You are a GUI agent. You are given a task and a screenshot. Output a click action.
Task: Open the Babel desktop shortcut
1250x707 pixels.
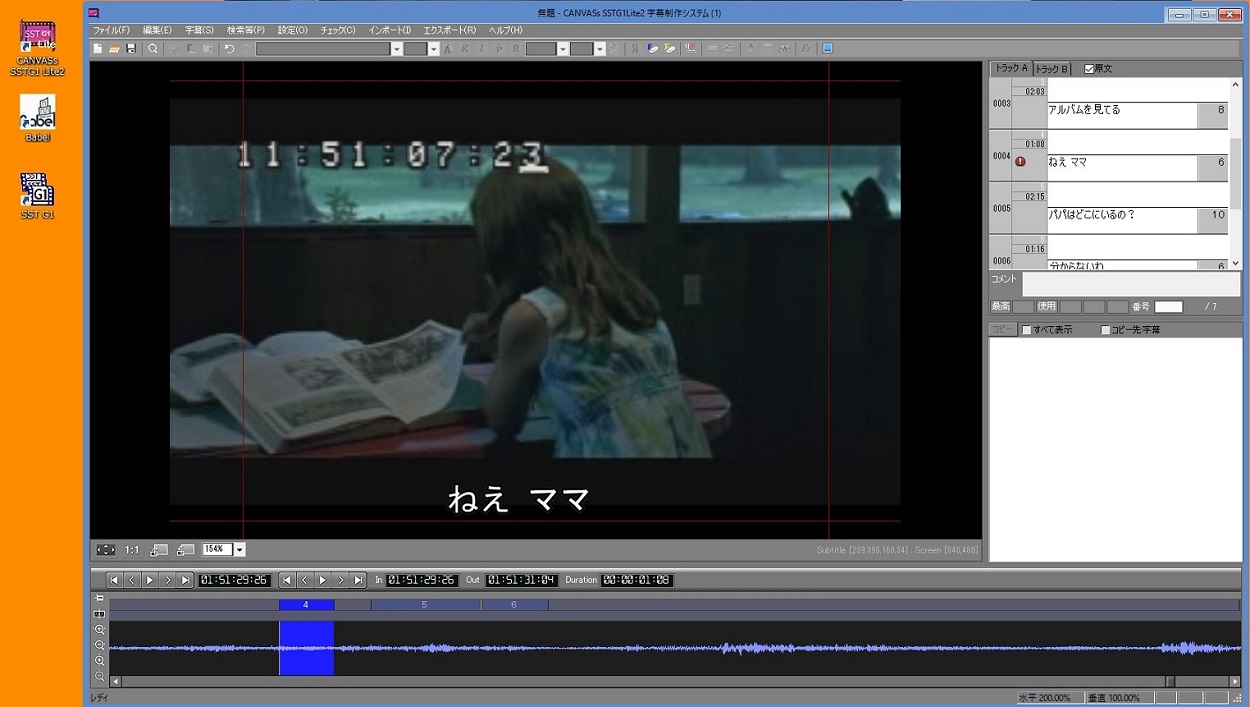pyautogui.click(x=38, y=118)
